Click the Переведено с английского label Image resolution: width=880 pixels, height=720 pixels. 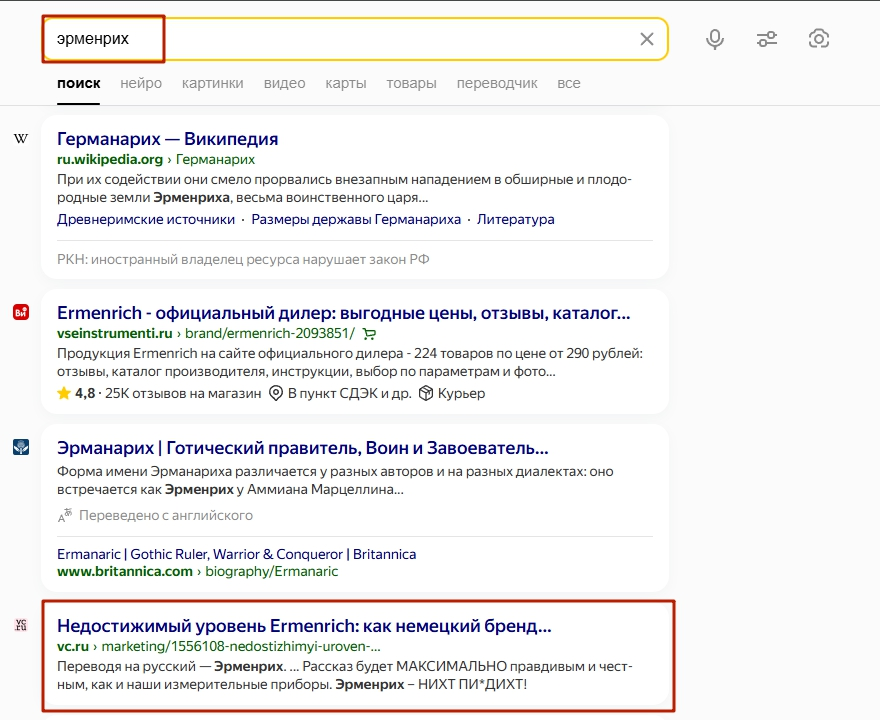click(x=166, y=515)
